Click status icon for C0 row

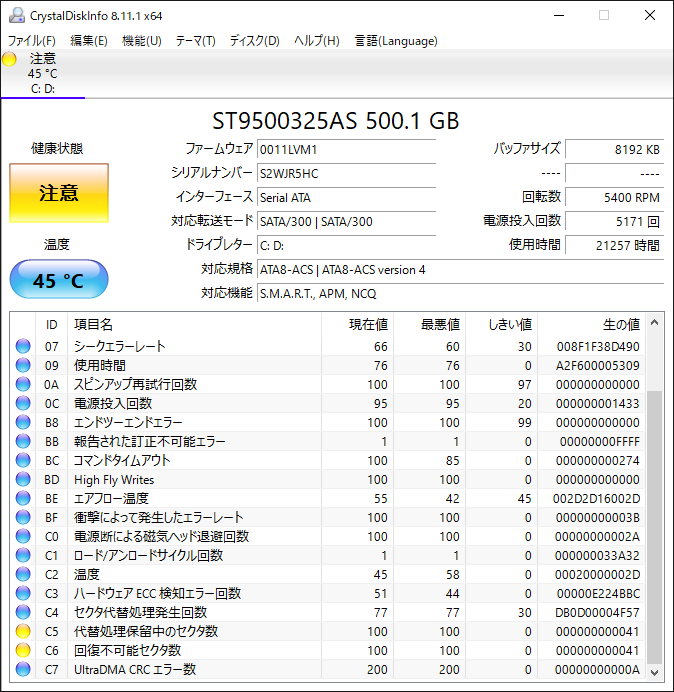point(23,536)
